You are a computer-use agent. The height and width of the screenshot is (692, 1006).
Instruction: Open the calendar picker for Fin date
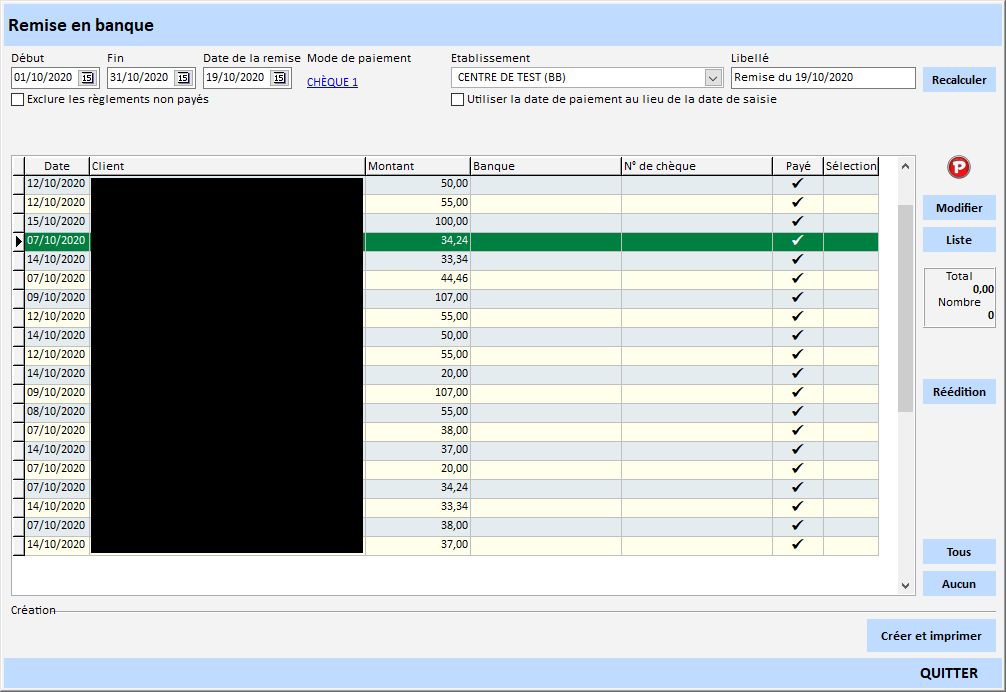point(183,78)
